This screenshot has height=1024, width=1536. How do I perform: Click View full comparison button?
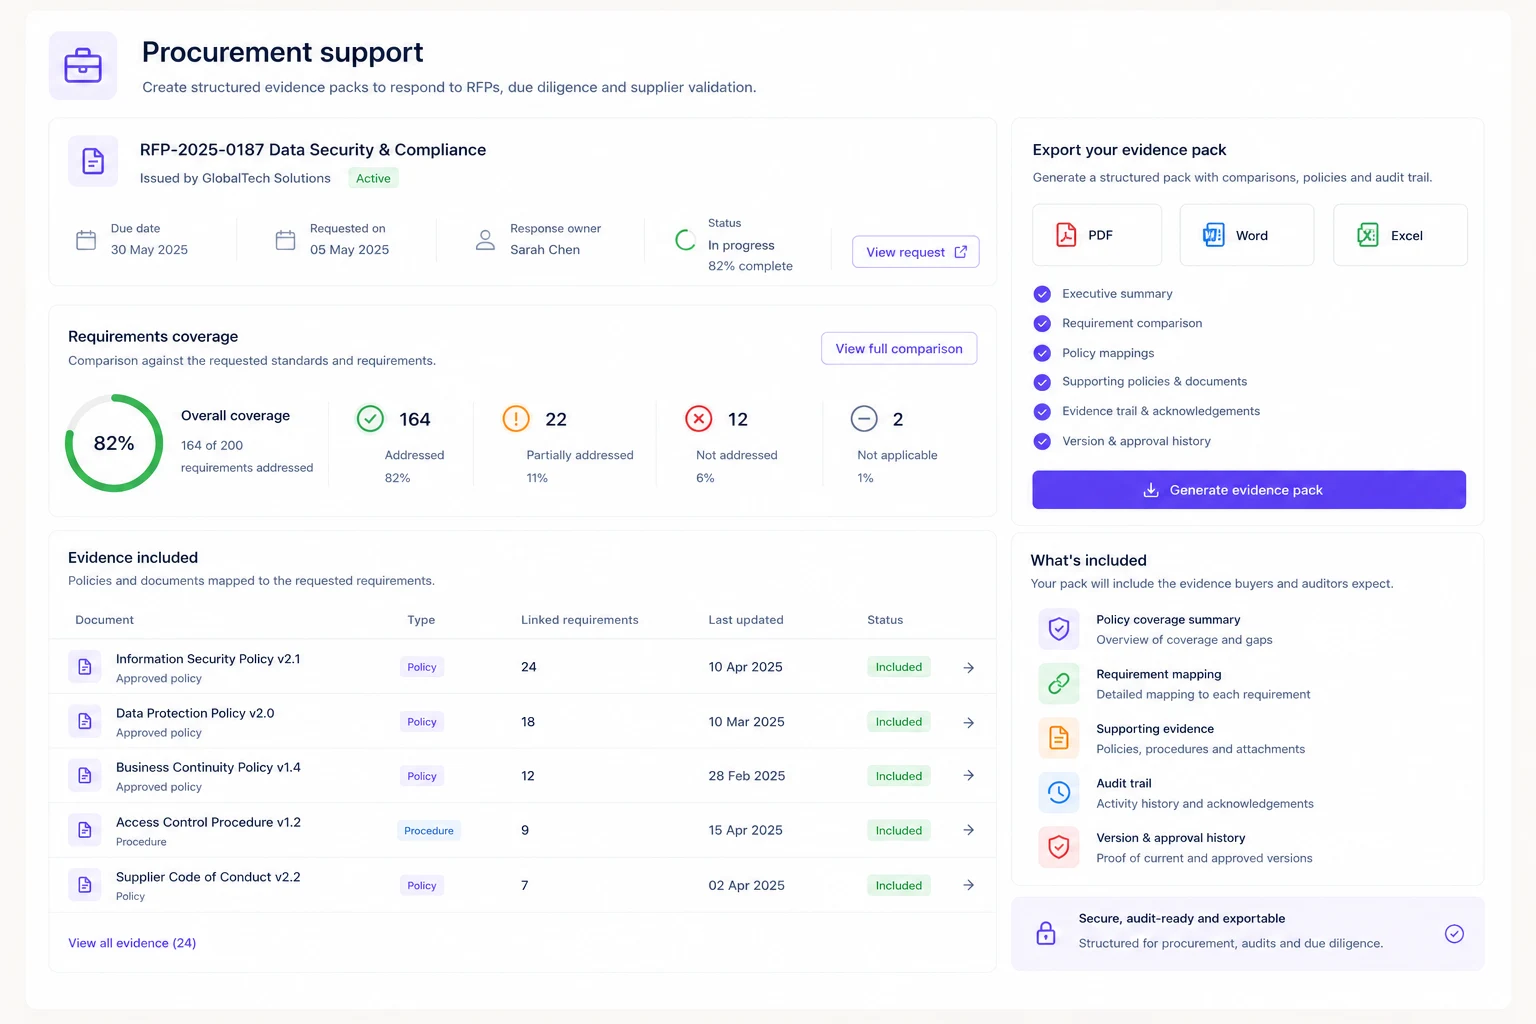point(899,349)
